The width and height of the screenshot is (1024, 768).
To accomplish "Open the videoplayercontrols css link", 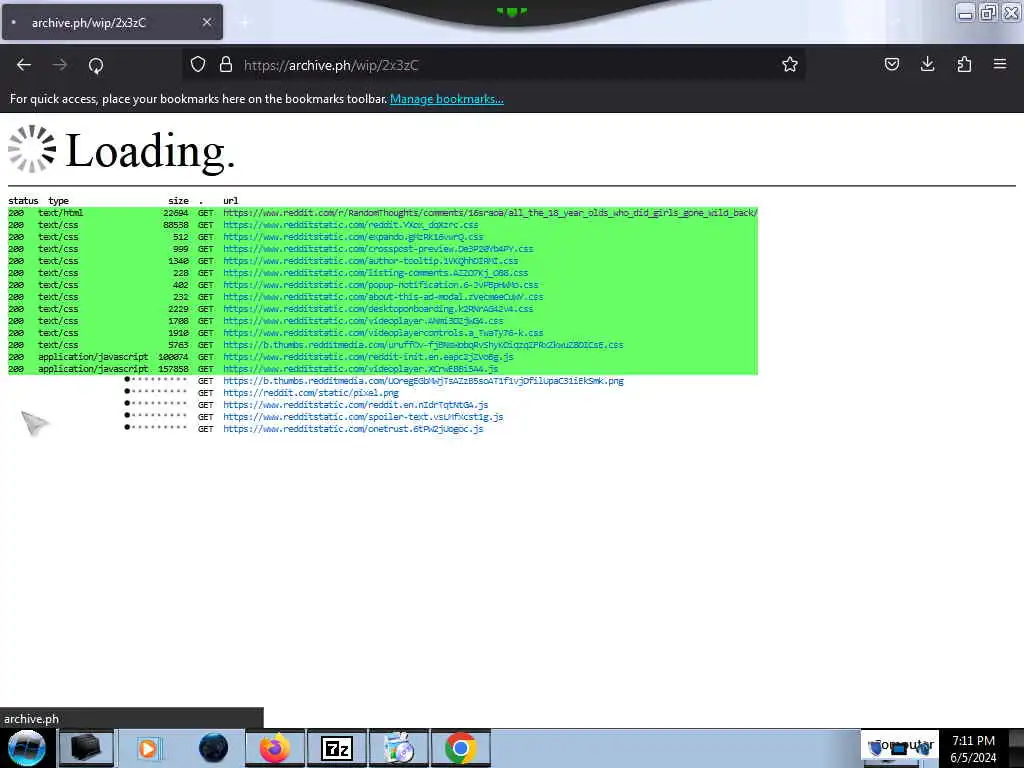I will [x=383, y=333].
